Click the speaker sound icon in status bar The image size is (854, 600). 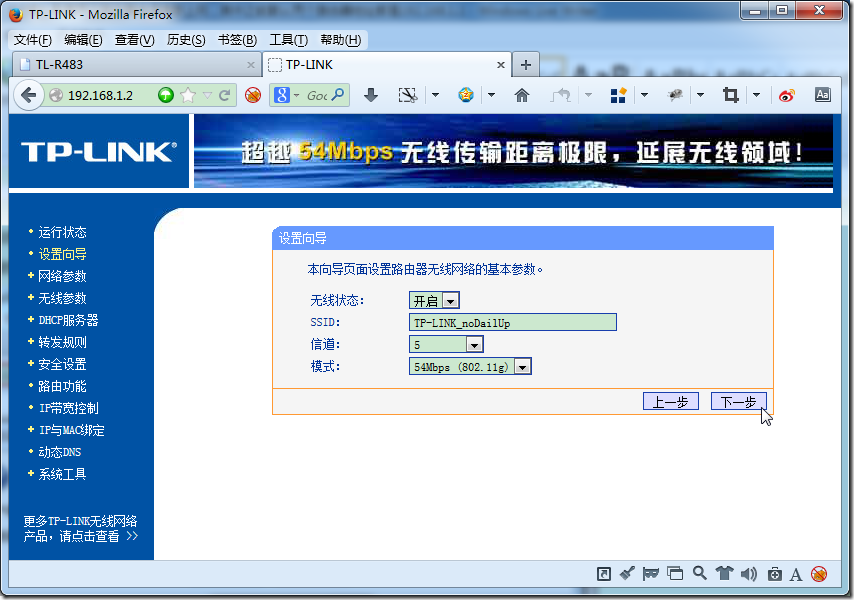pyautogui.click(x=749, y=574)
